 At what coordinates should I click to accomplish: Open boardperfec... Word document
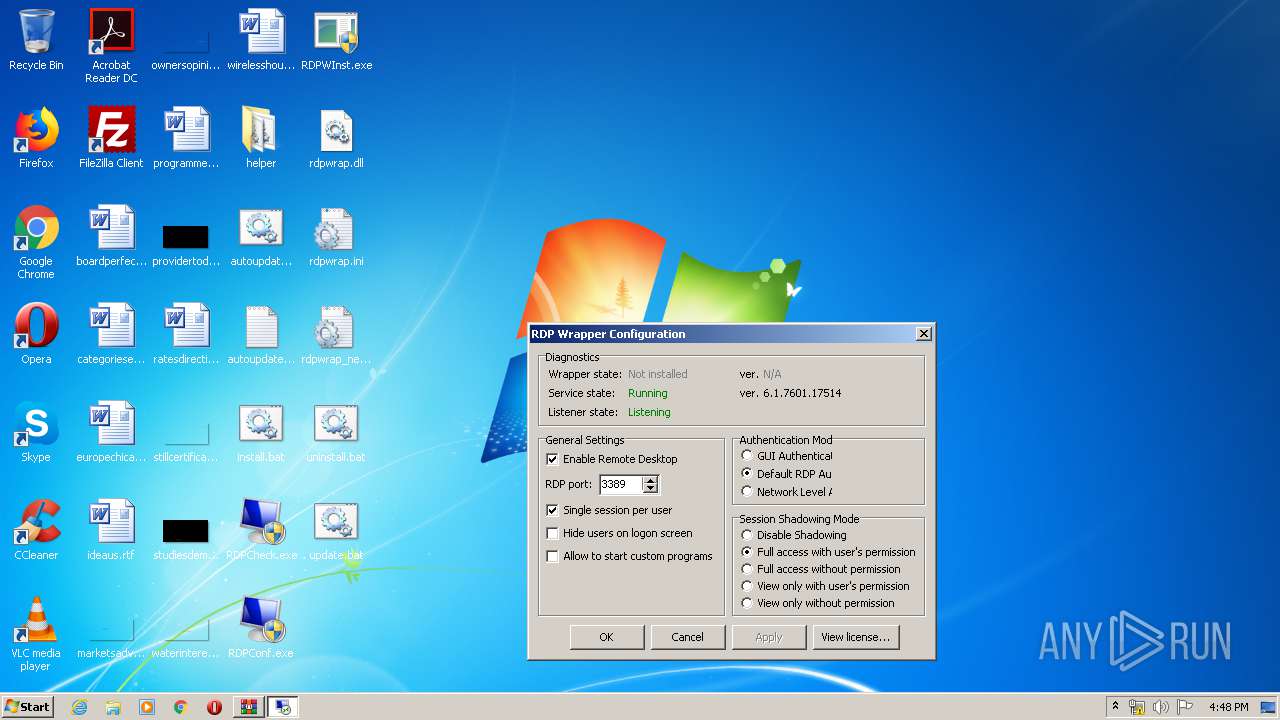point(111,236)
